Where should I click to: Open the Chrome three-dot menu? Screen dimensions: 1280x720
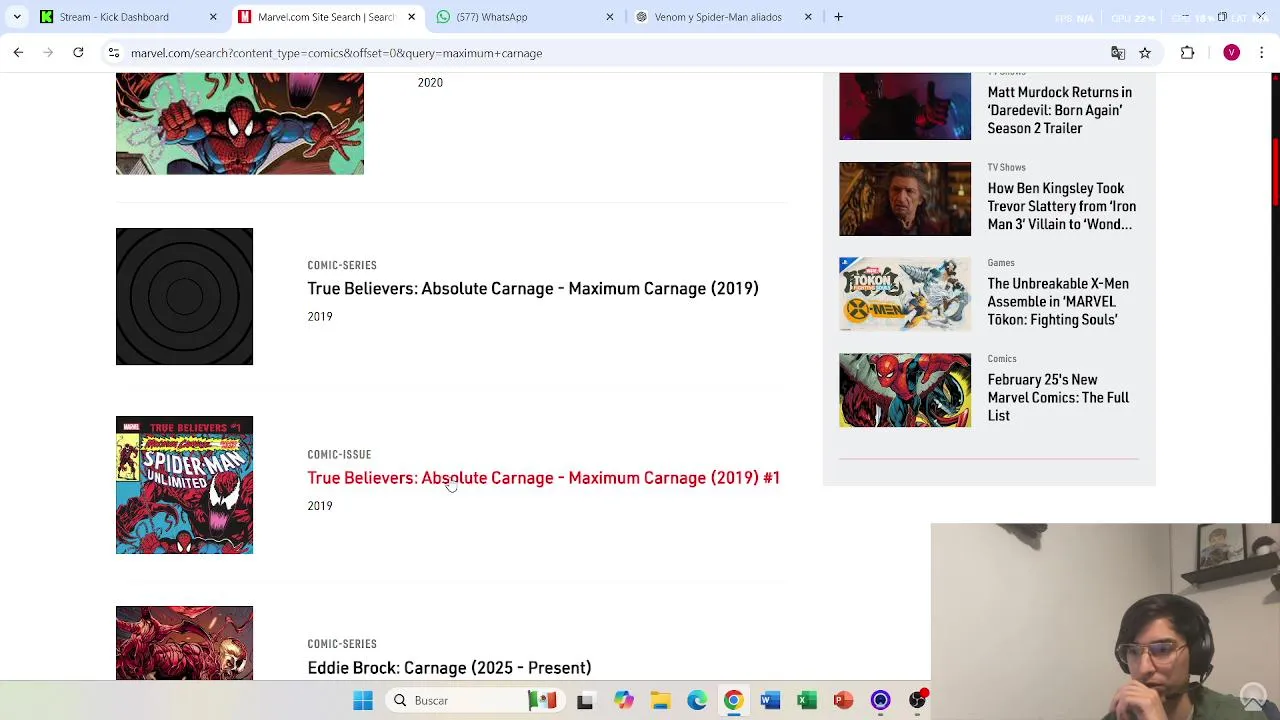coord(1262,53)
